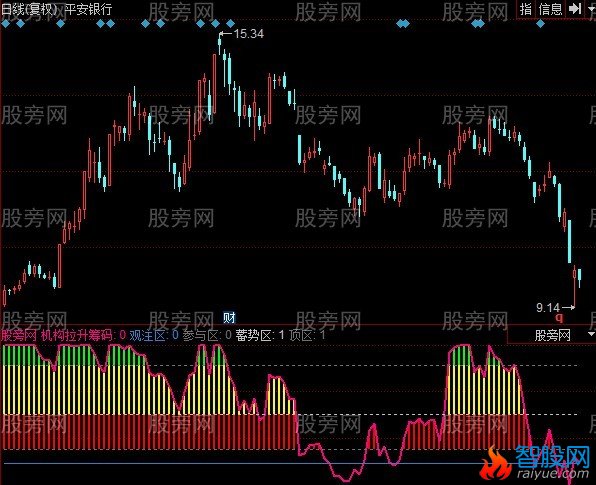The width and height of the screenshot is (596, 485).
Task: Click the 机构拉升筹码 indicator label
Action: (x=76, y=335)
